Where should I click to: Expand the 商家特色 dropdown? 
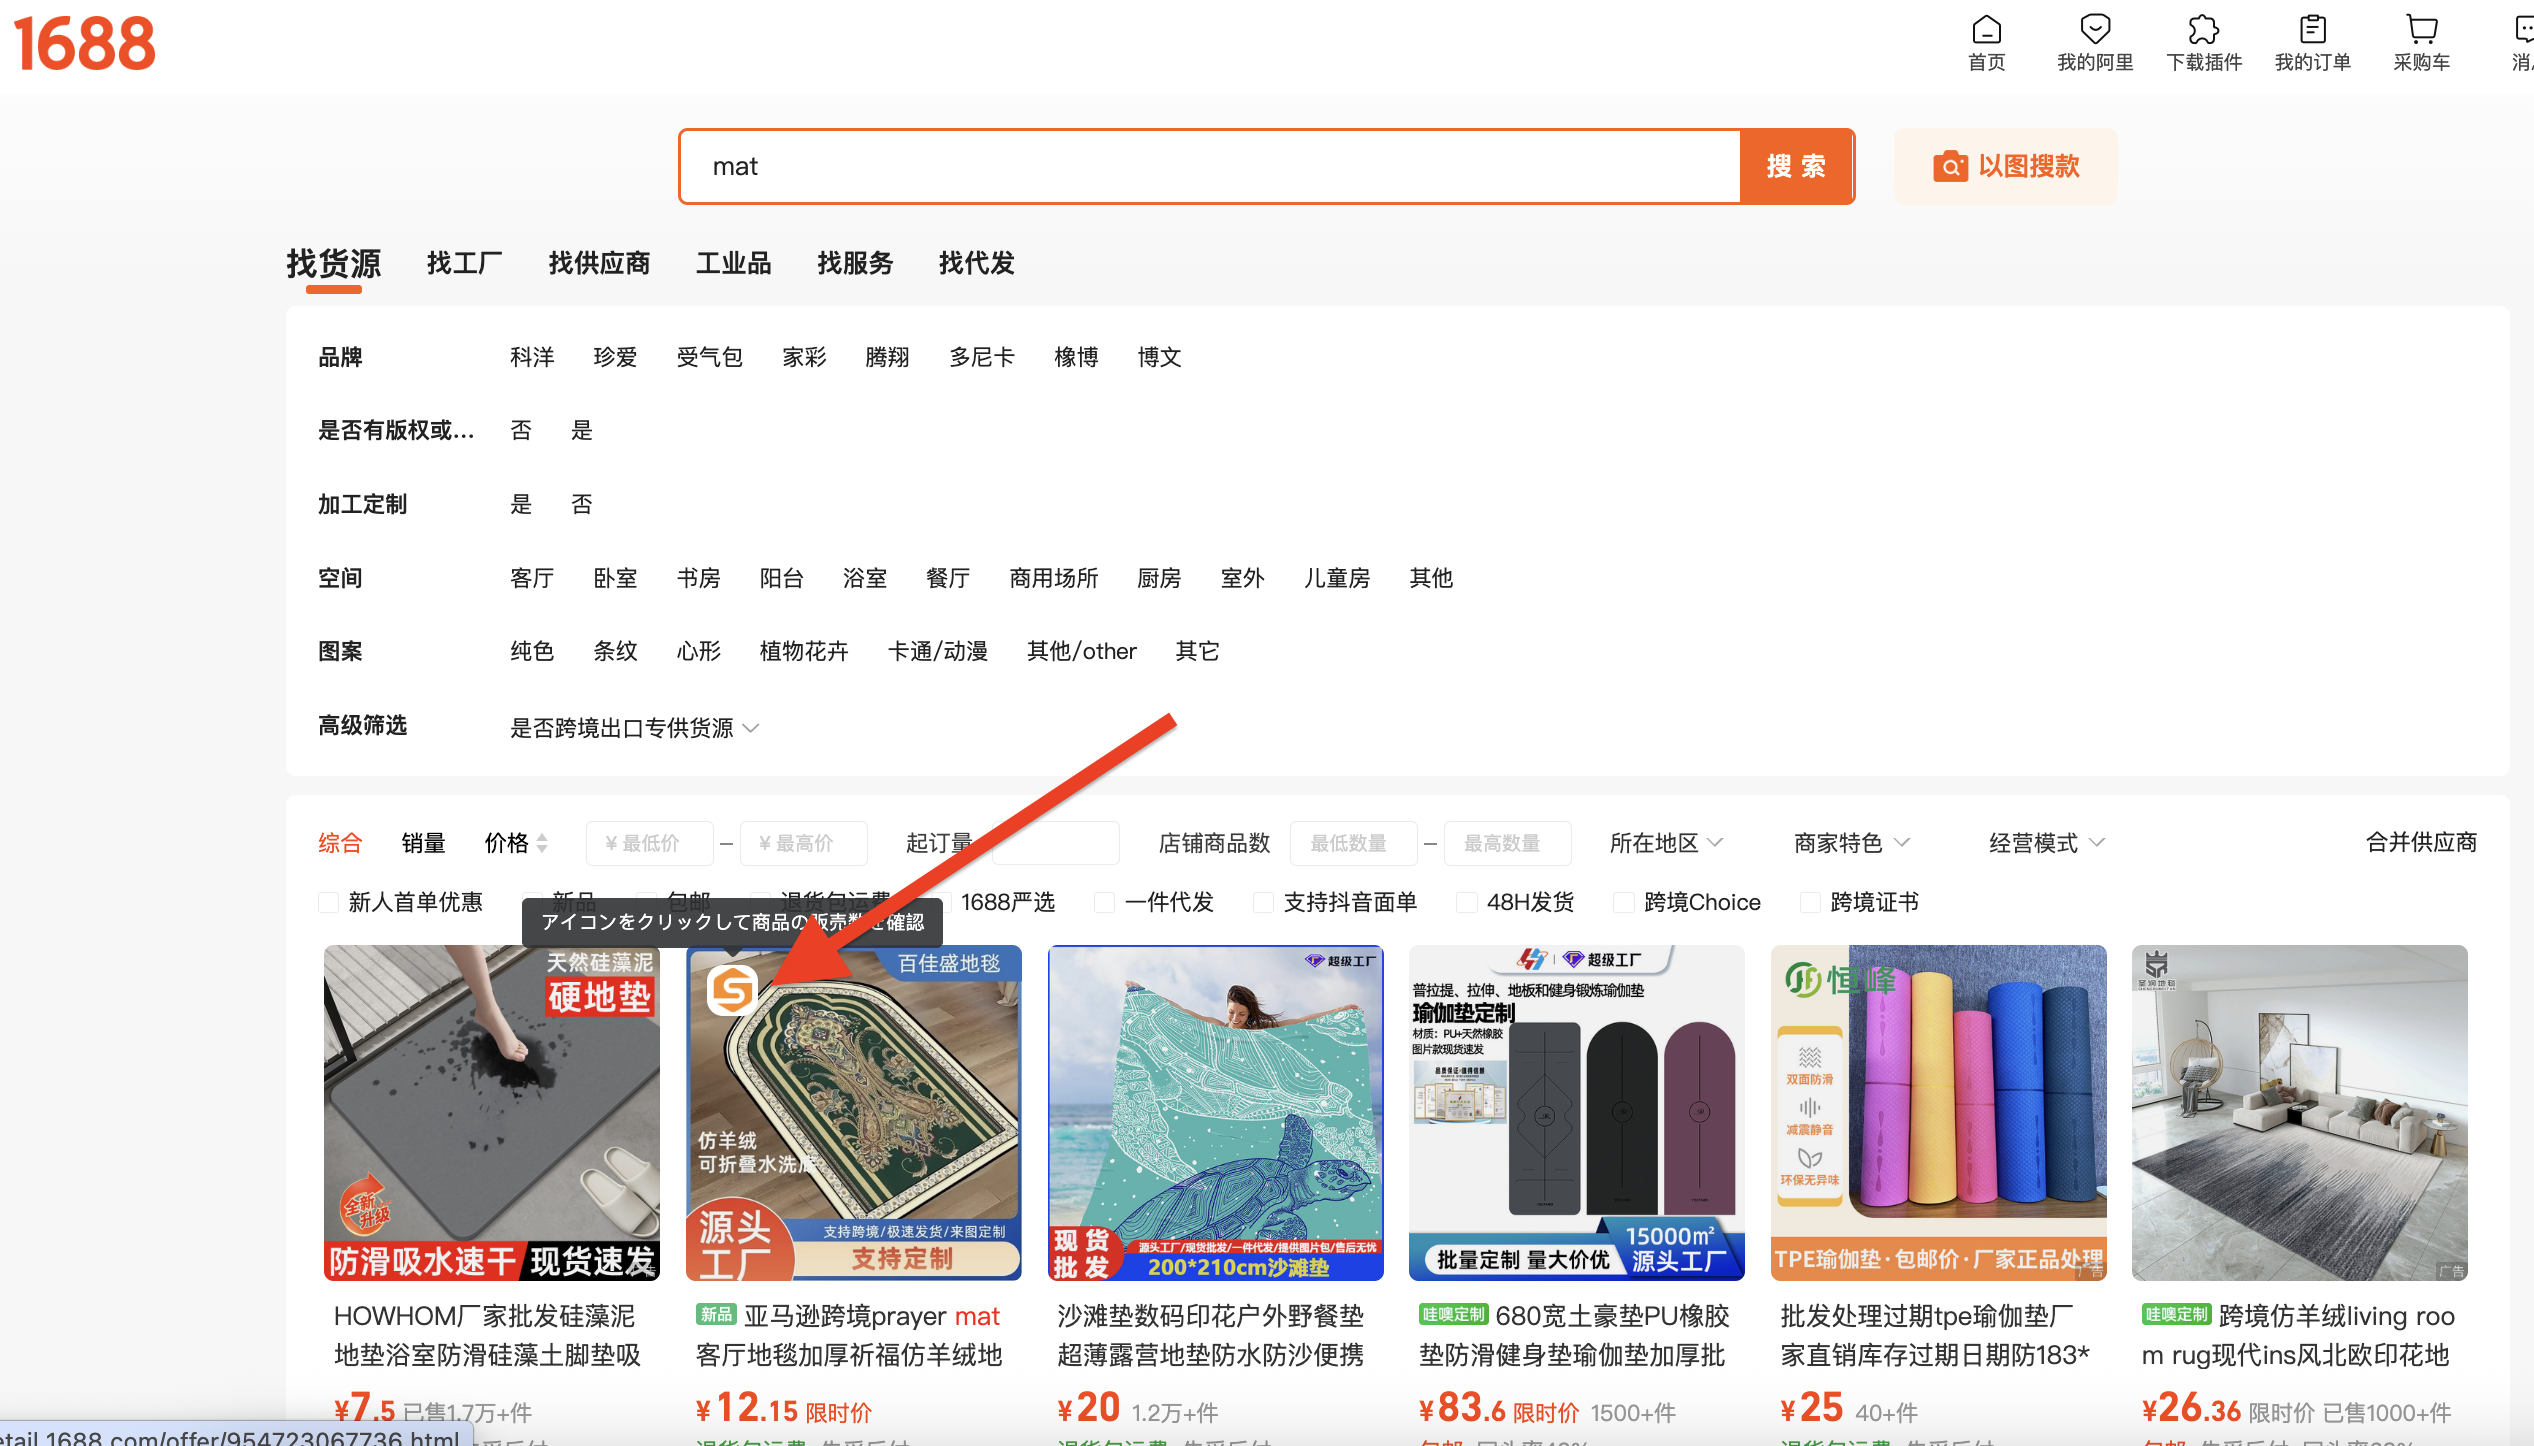(x=1851, y=843)
